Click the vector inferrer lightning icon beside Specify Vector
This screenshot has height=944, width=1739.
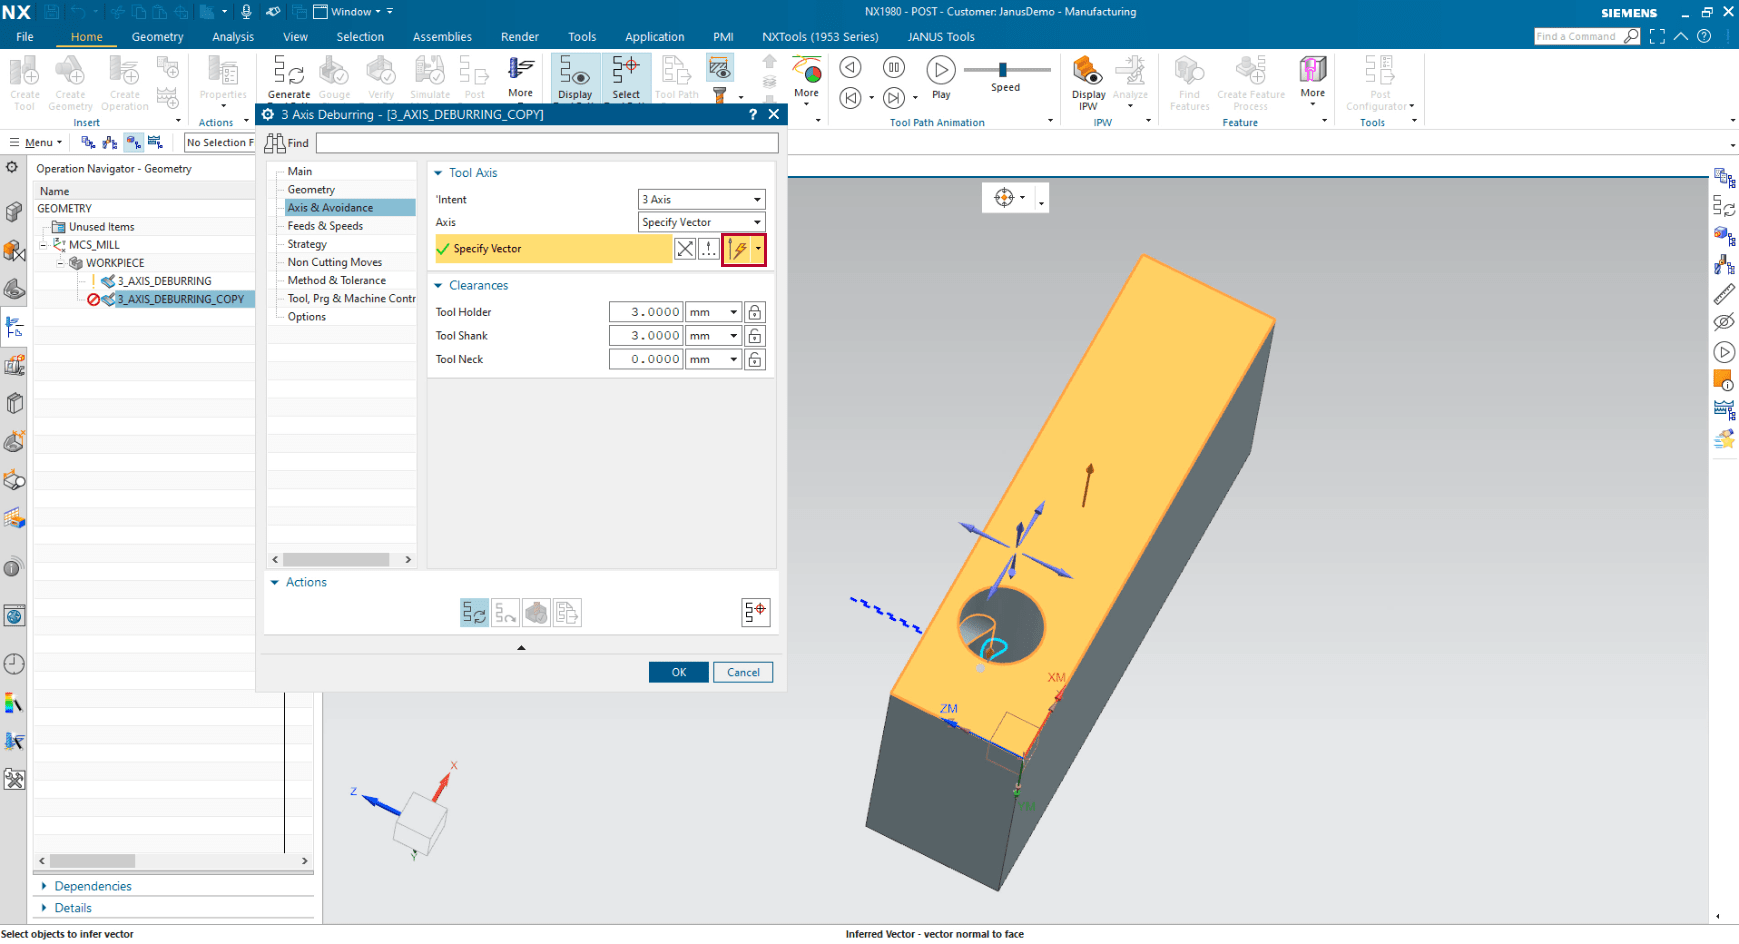739,248
